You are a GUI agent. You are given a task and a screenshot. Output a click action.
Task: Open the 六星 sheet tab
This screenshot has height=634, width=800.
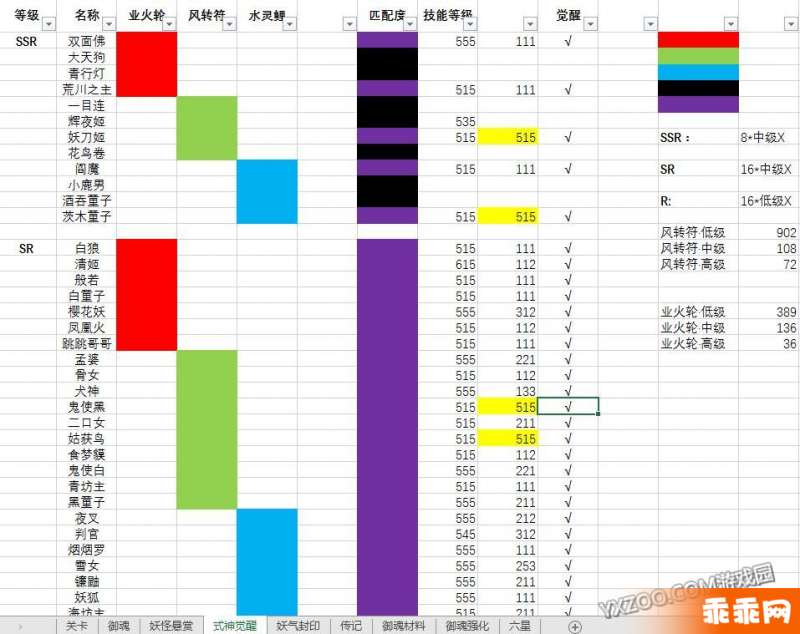[519, 626]
